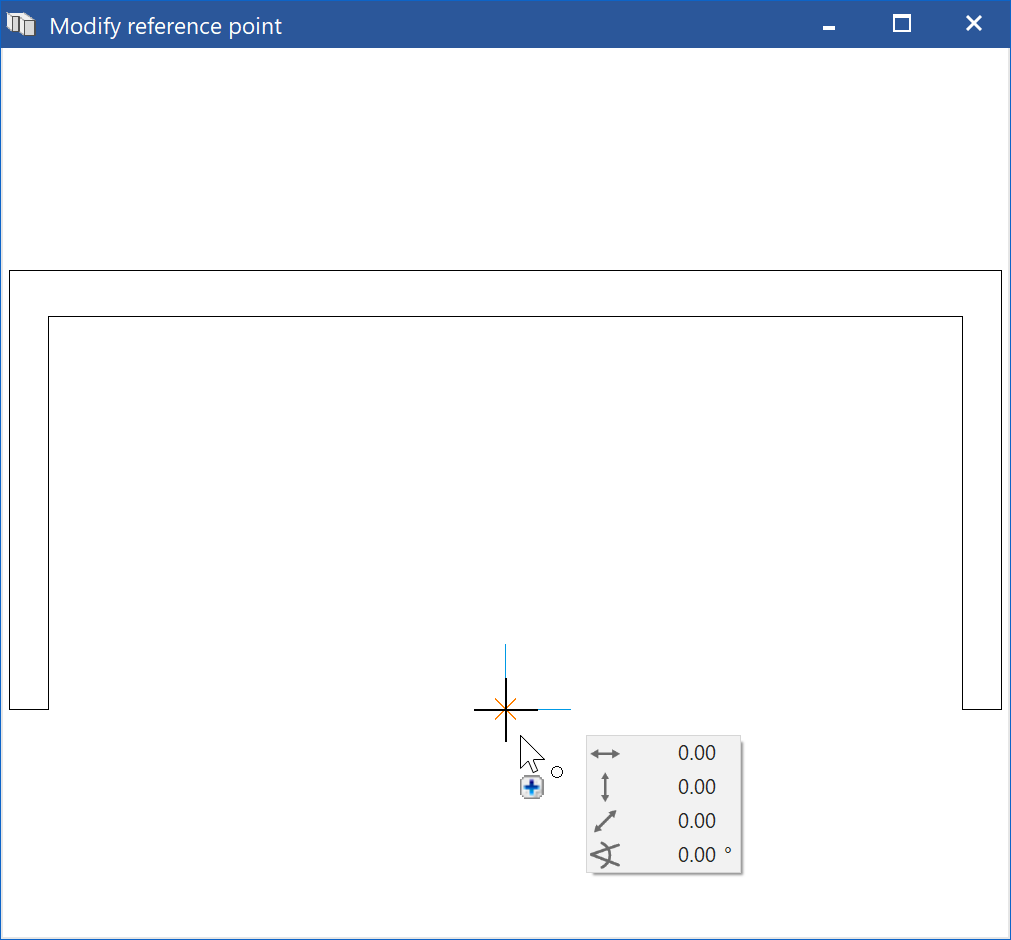Click the bottom end of the left wall
Screen dimensions: 1011x940
point(29,709)
